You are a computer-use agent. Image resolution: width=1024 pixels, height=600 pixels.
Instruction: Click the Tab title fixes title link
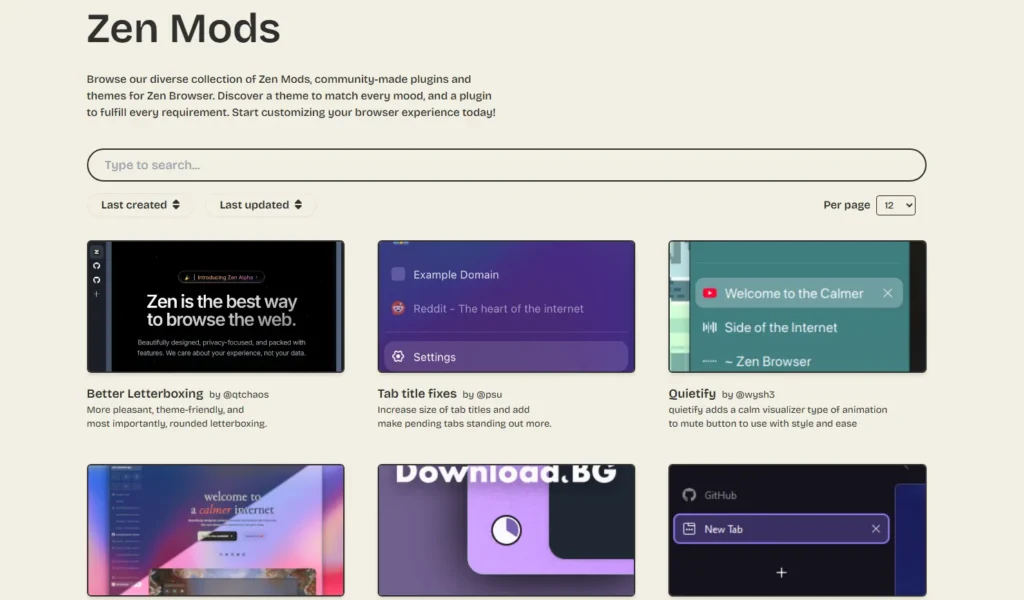[x=417, y=394]
